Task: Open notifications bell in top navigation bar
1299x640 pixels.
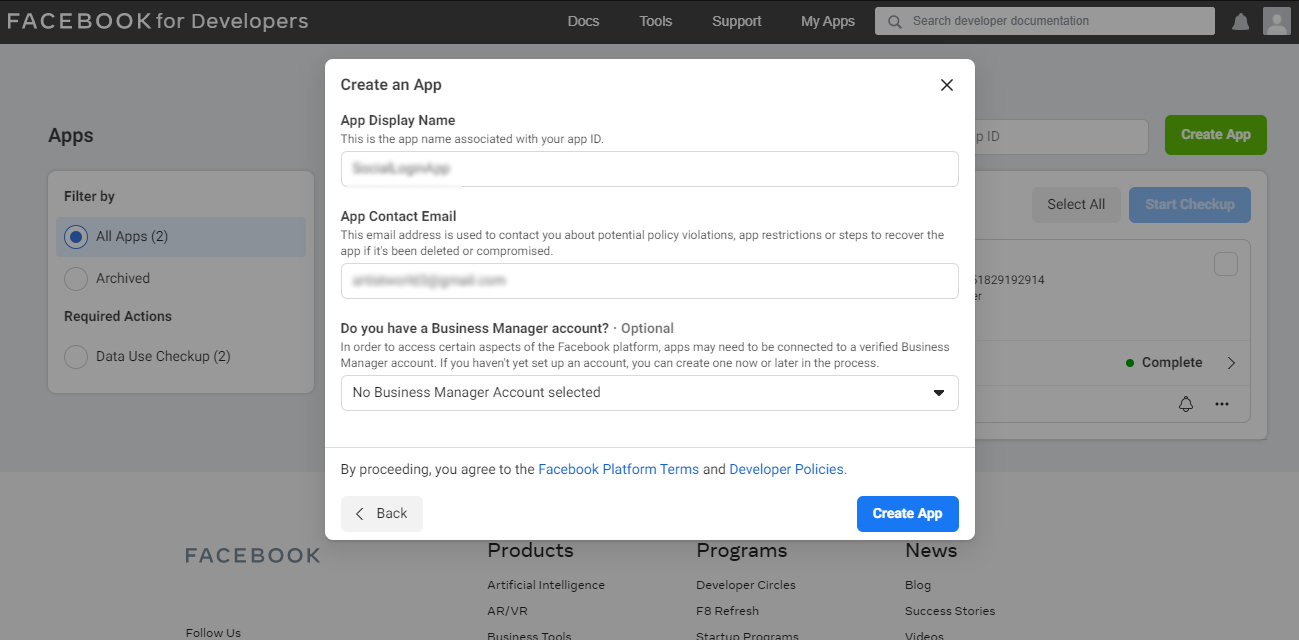Action: [1241, 21]
